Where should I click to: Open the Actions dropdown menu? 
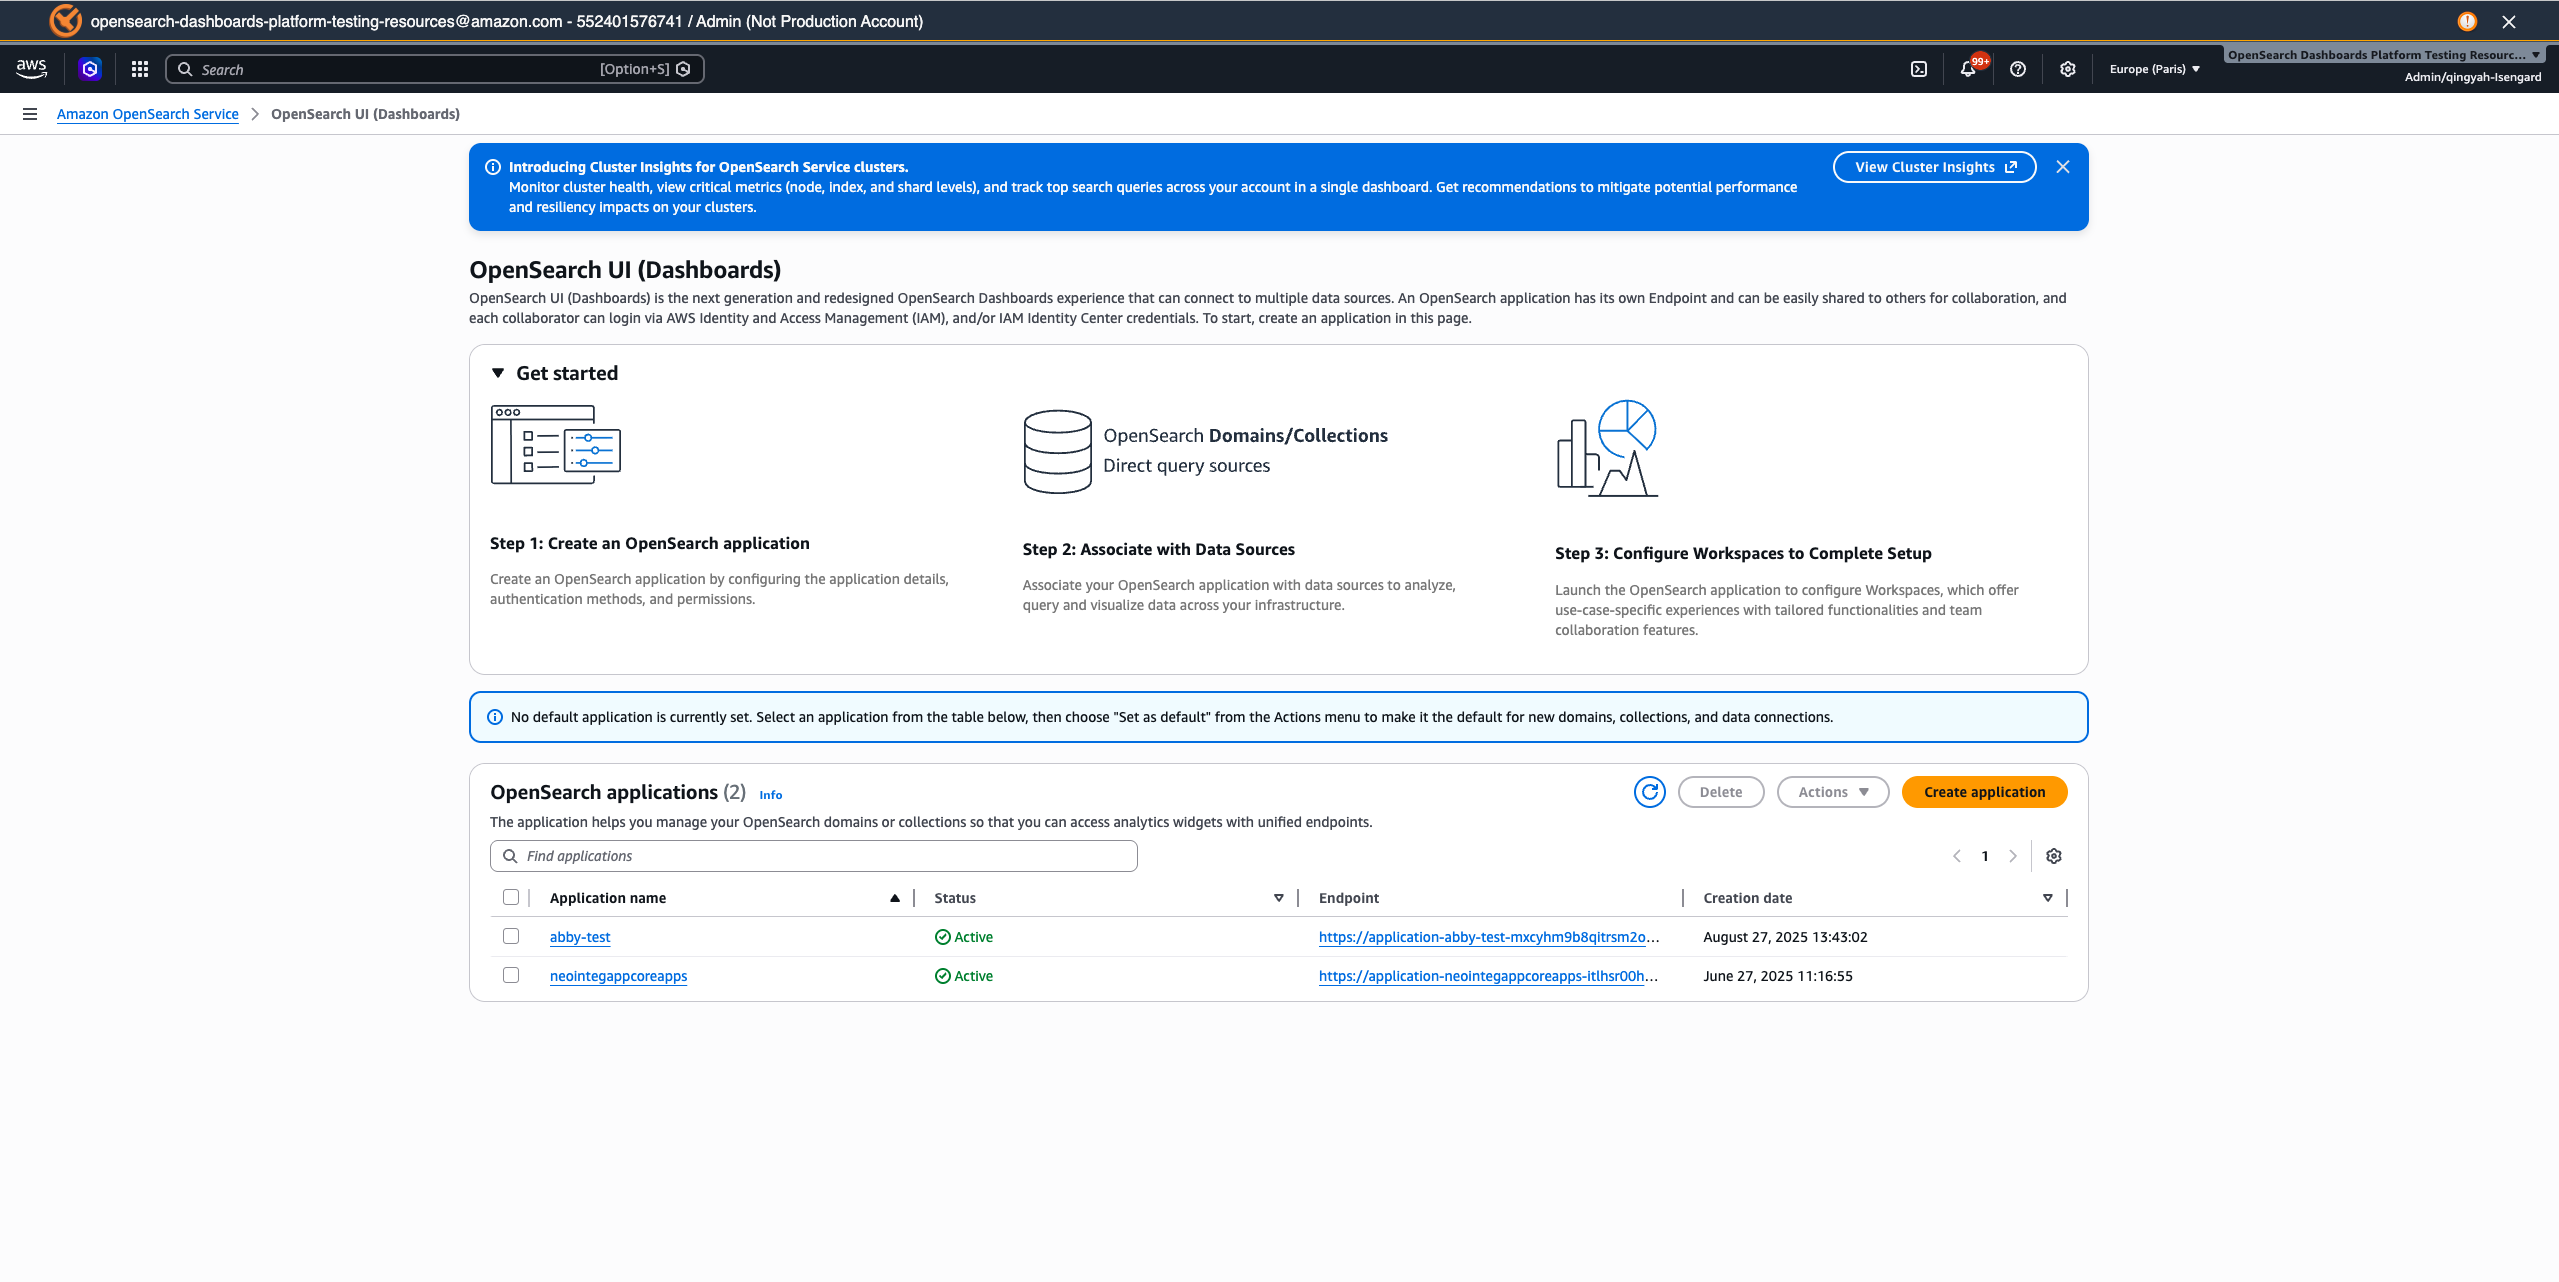tap(1833, 792)
